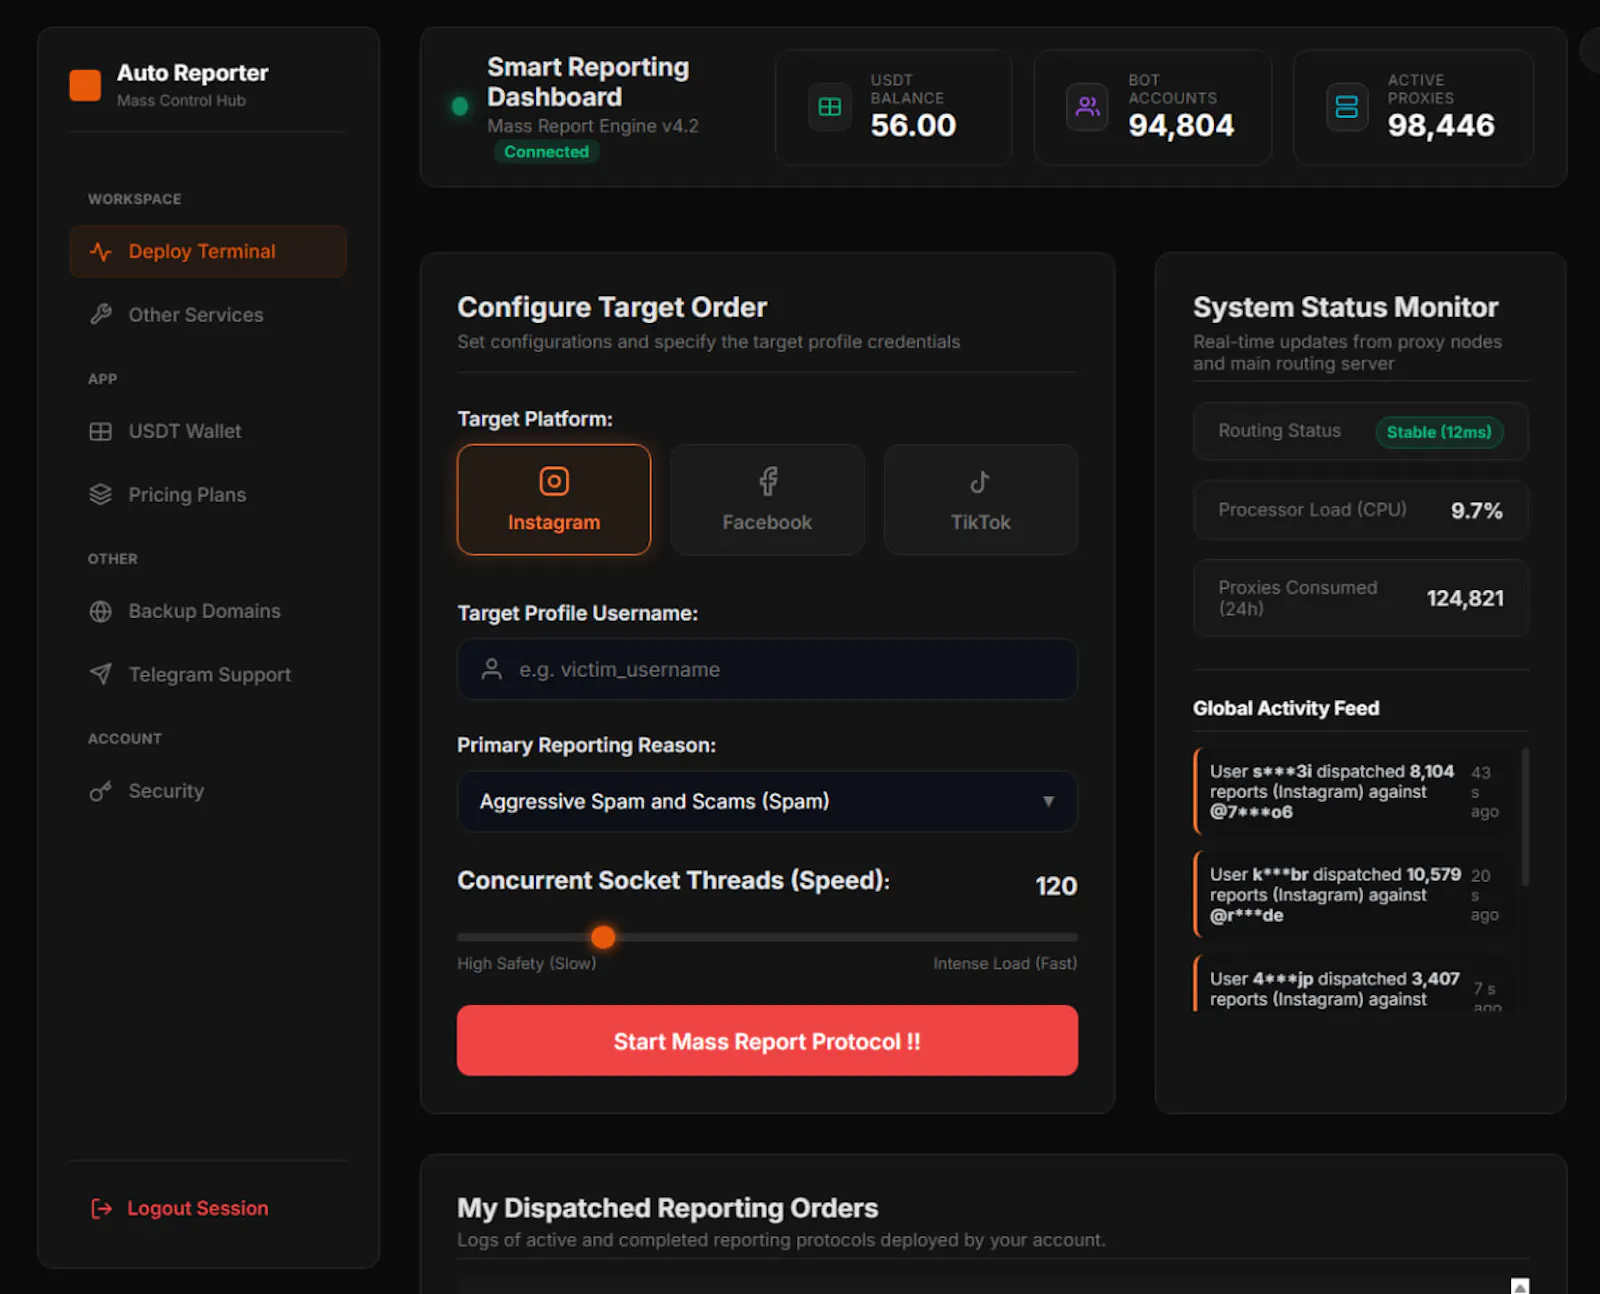The height and width of the screenshot is (1294, 1600).
Task: Click the Configure Target Order heading
Action: (x=612, y=307)
